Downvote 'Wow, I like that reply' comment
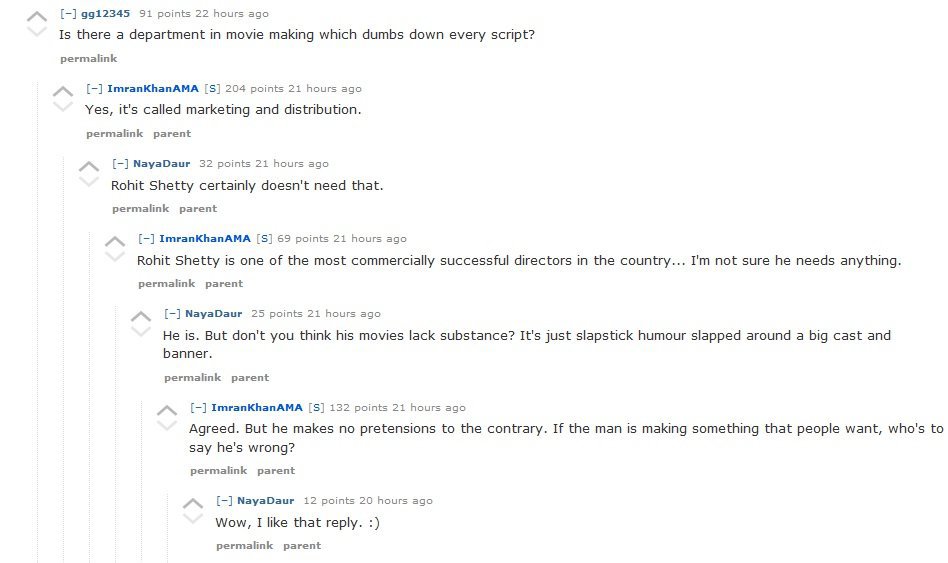This screenshot has height=563, width=948. (193, 518)
